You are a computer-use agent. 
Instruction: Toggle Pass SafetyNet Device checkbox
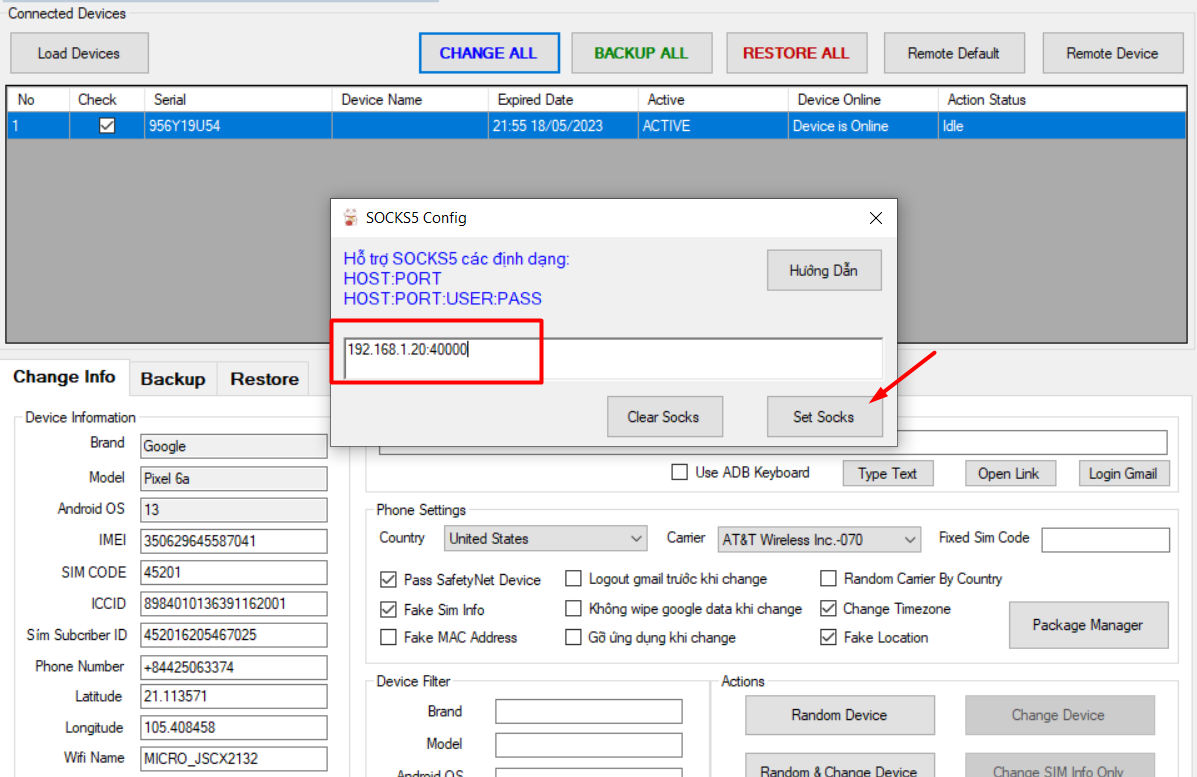pos(388,580)
